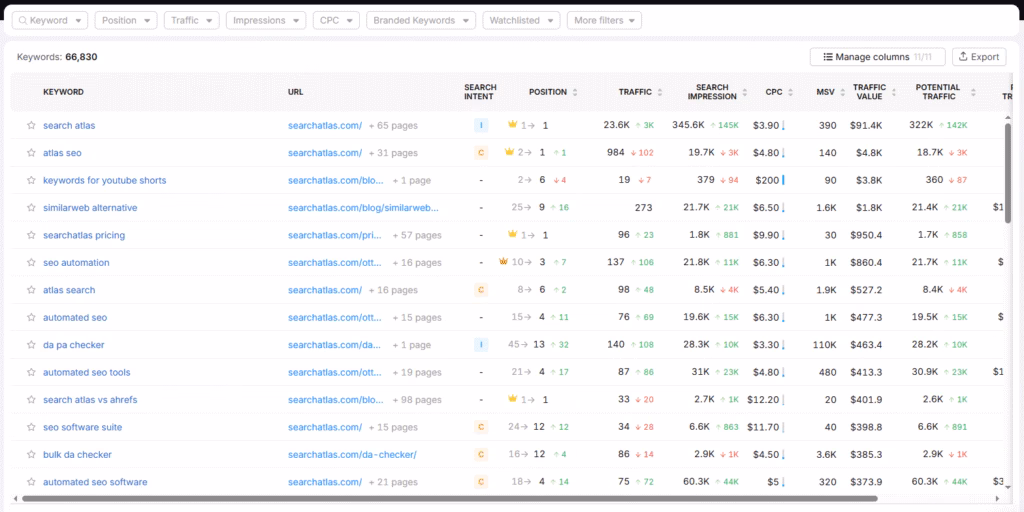The image size is (1024, 512).
Task: Open the 'similarweb alternative' keyword link
Action: (90, 208)
